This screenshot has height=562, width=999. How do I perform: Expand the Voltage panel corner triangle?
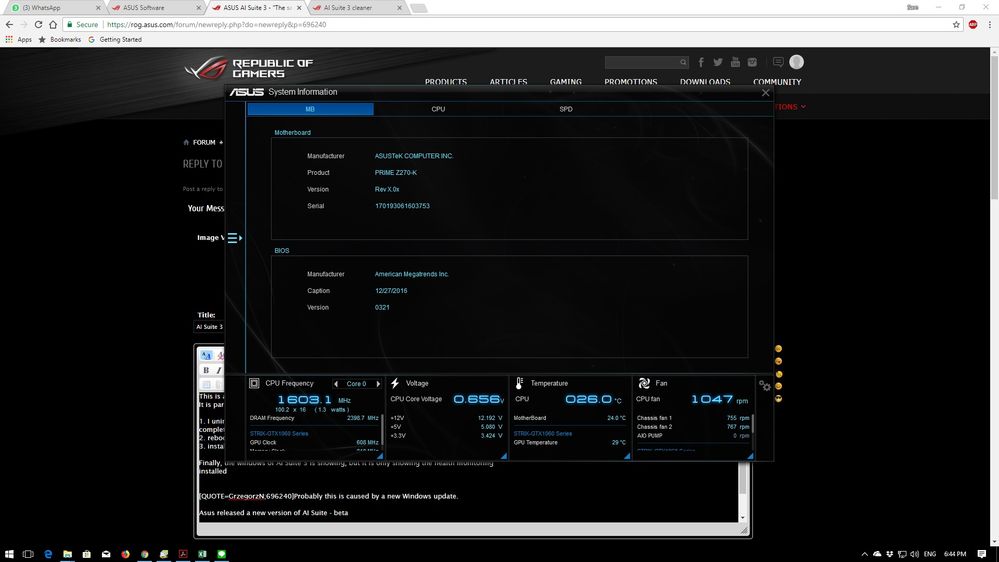click(503, 456)
